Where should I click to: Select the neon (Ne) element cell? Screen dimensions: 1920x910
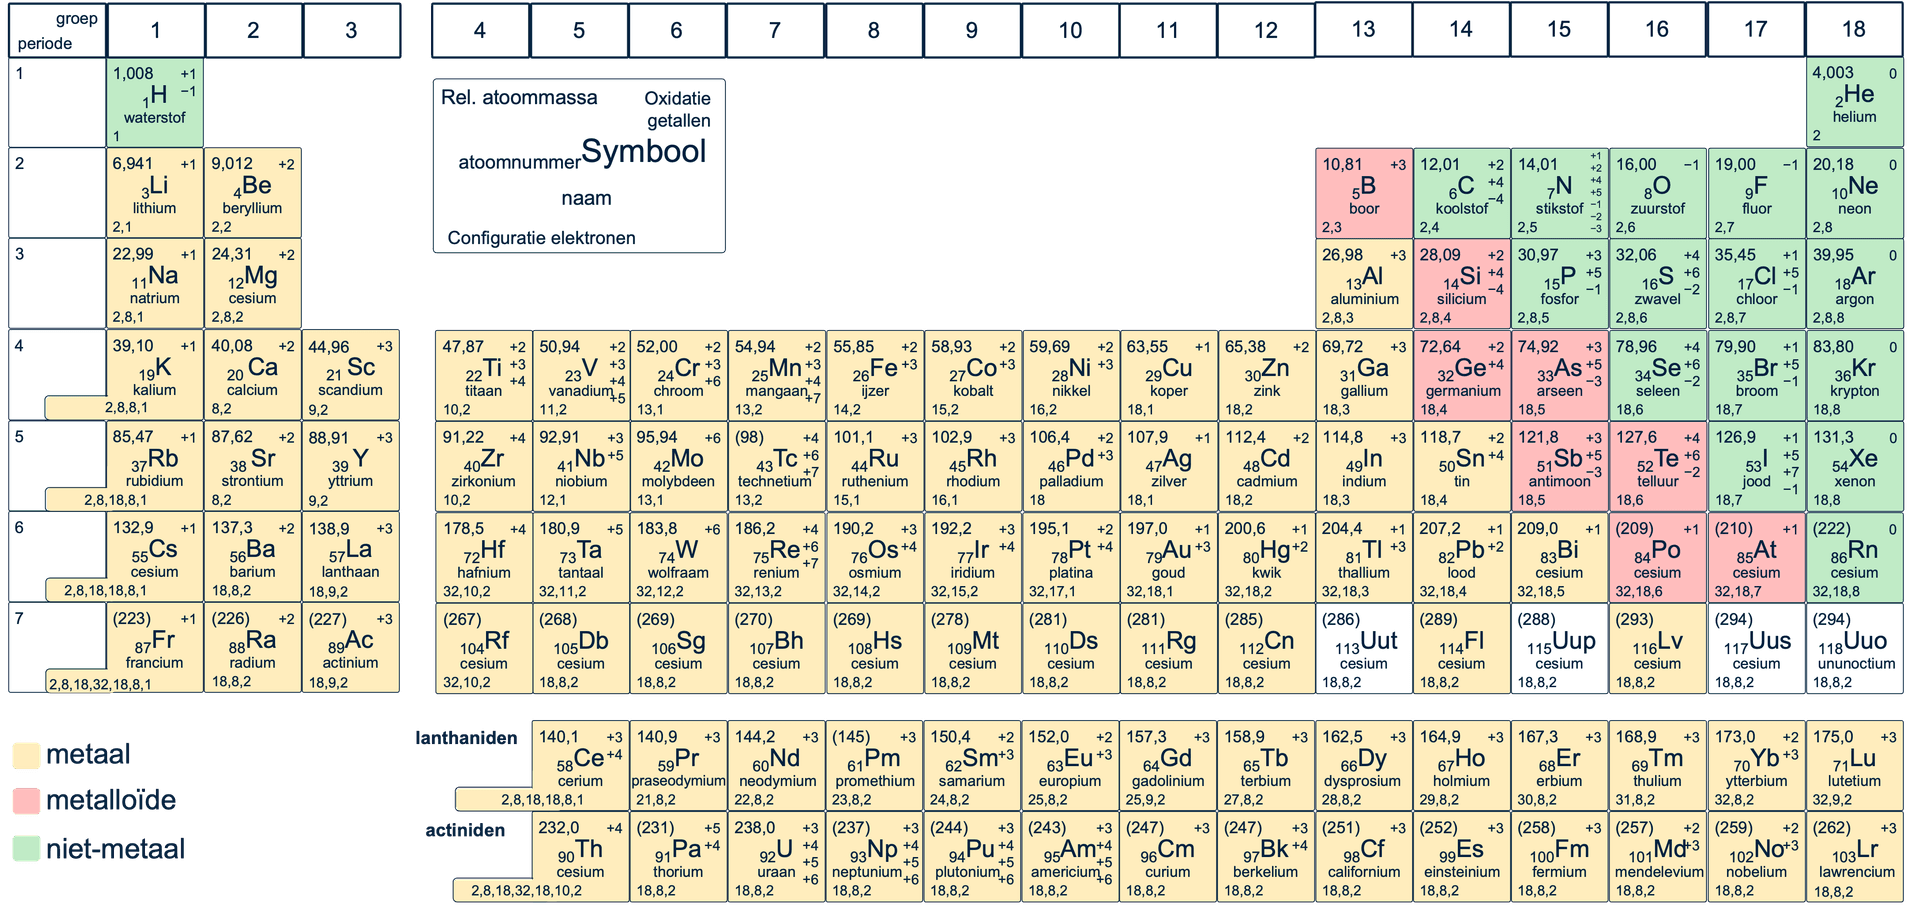coord(1854,193)
